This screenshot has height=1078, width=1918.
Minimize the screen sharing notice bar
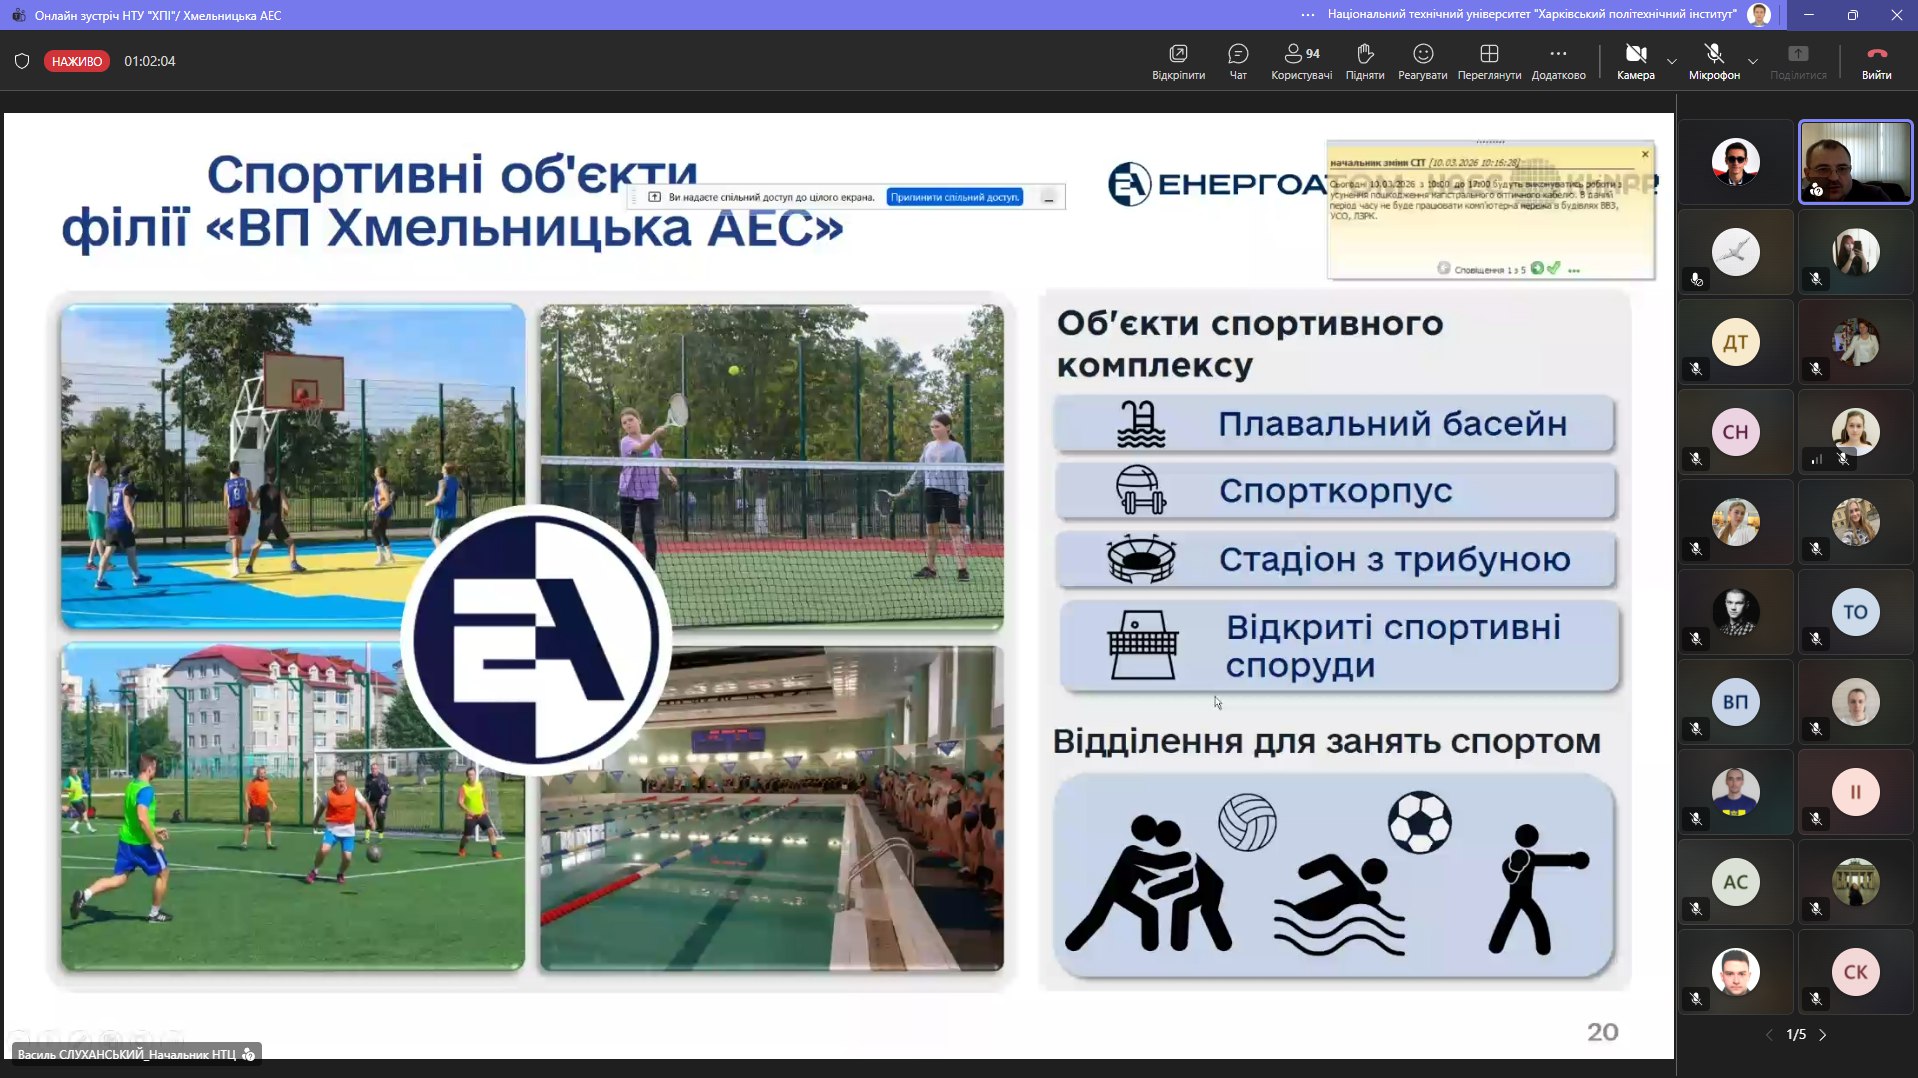pos(1048,198)
